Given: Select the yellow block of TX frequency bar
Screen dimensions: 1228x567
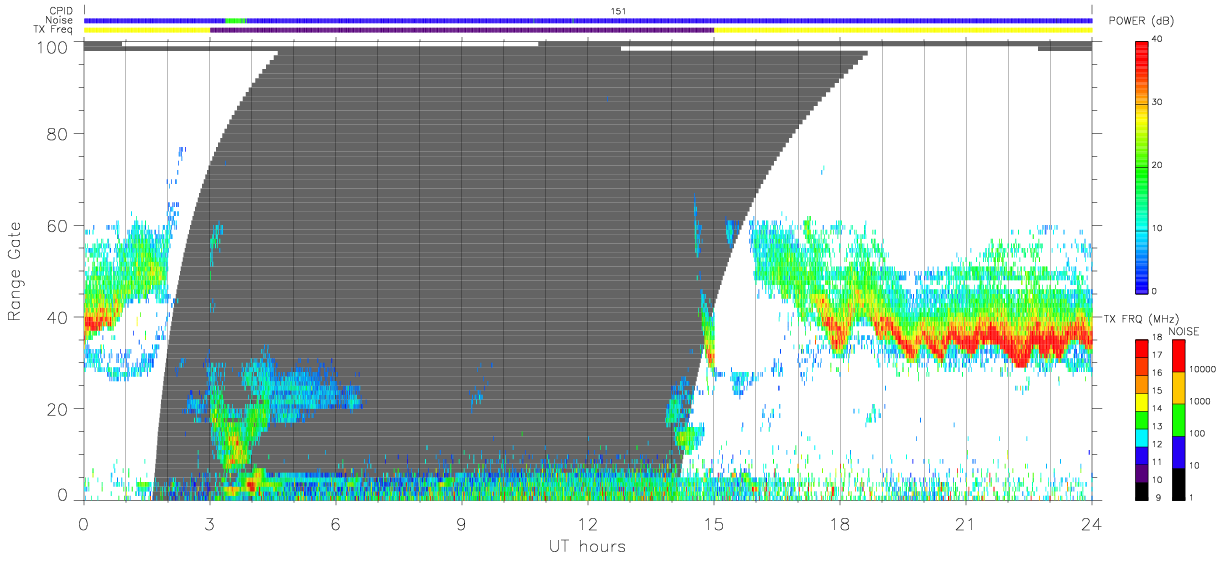Looking at the screenshot, I should click(x=1141, y=401).
